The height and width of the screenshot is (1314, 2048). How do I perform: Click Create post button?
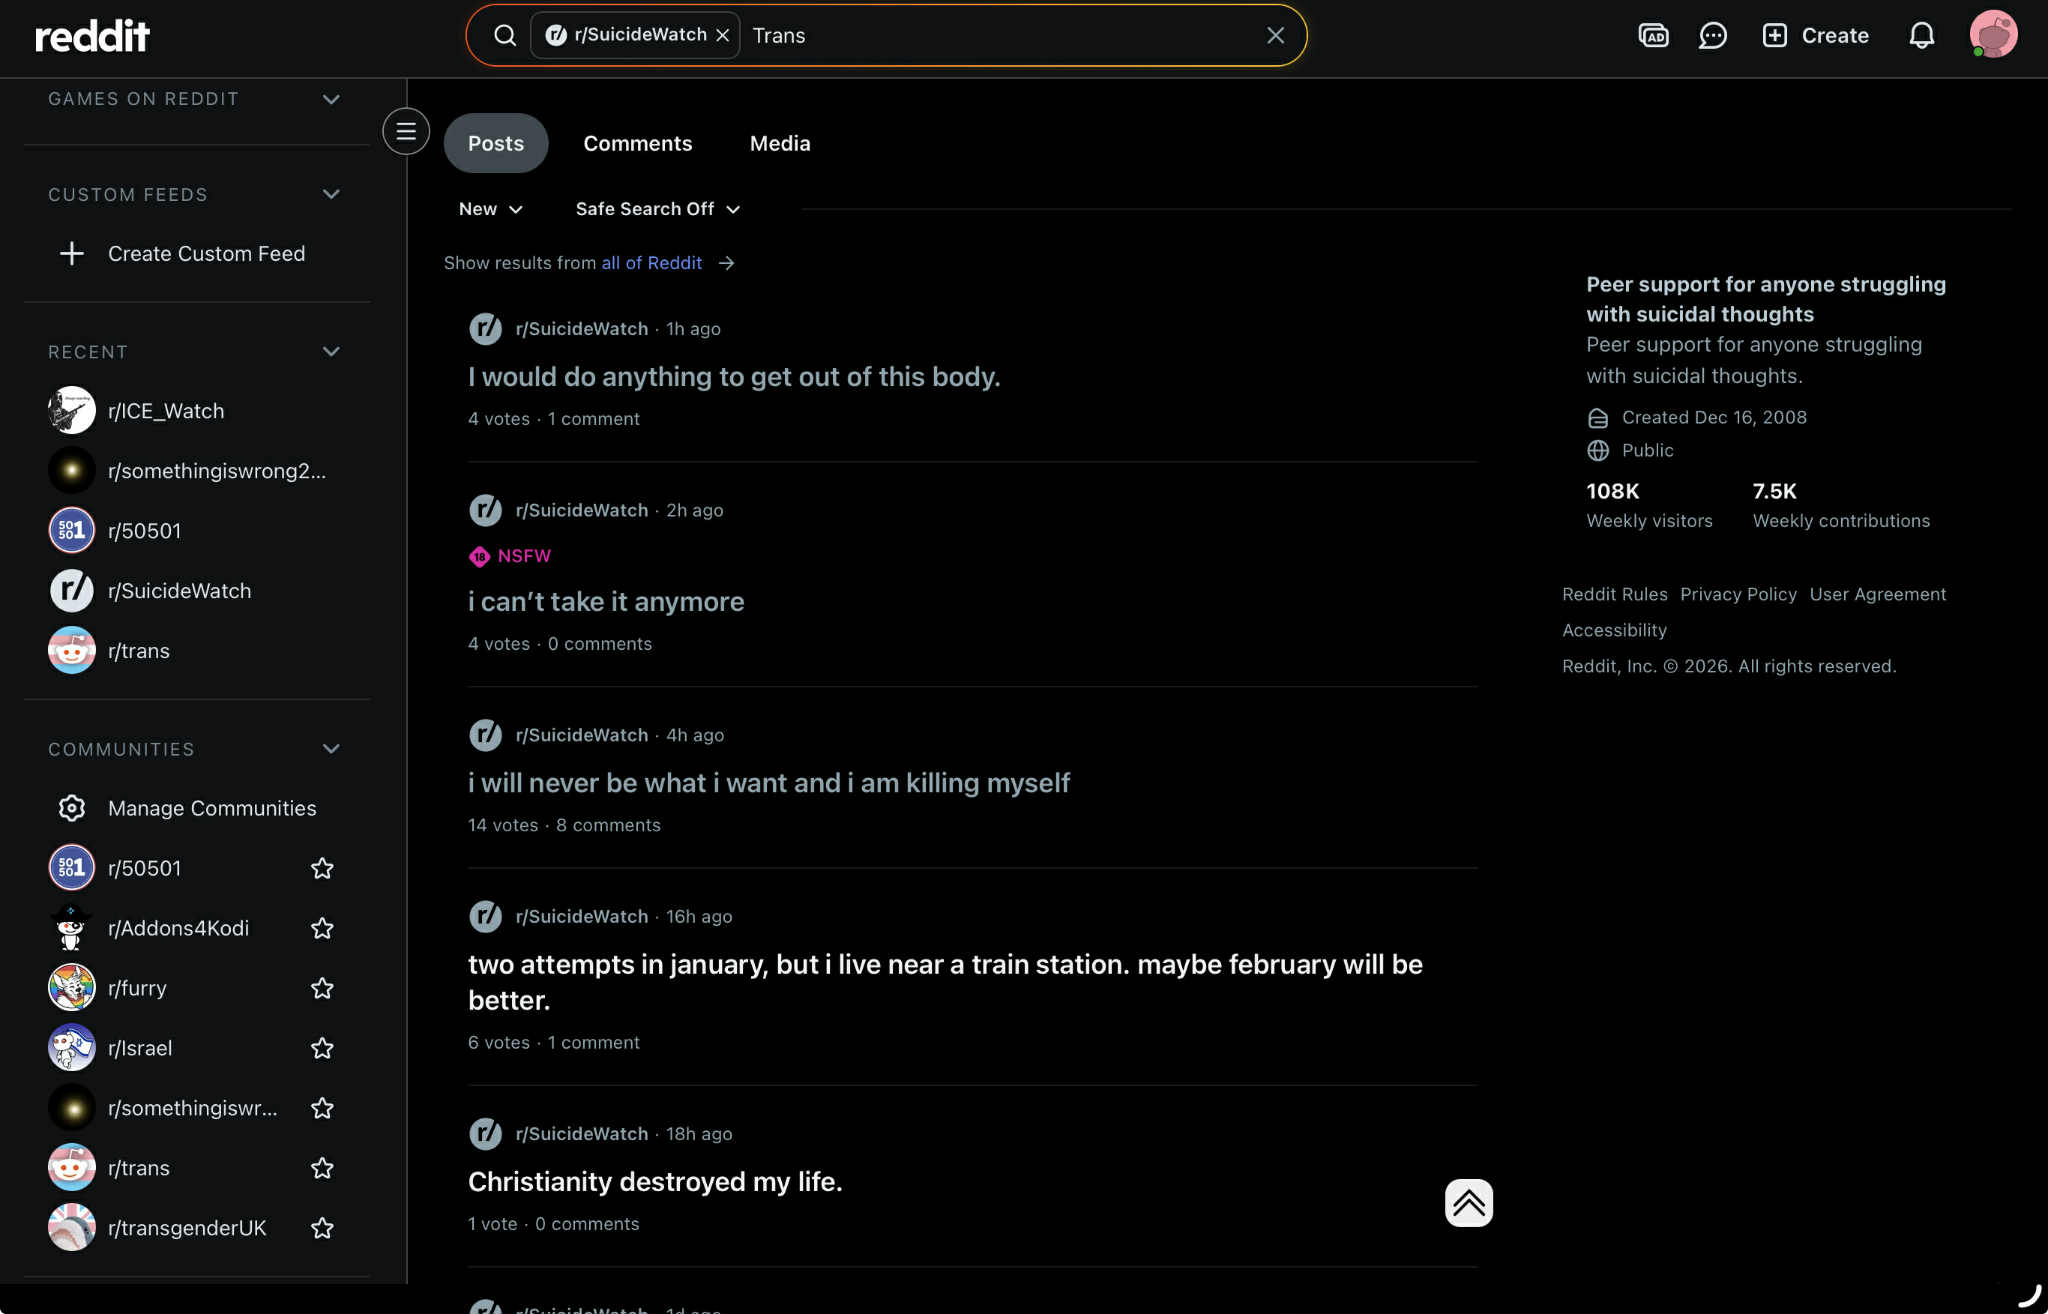click(1815, 36)
